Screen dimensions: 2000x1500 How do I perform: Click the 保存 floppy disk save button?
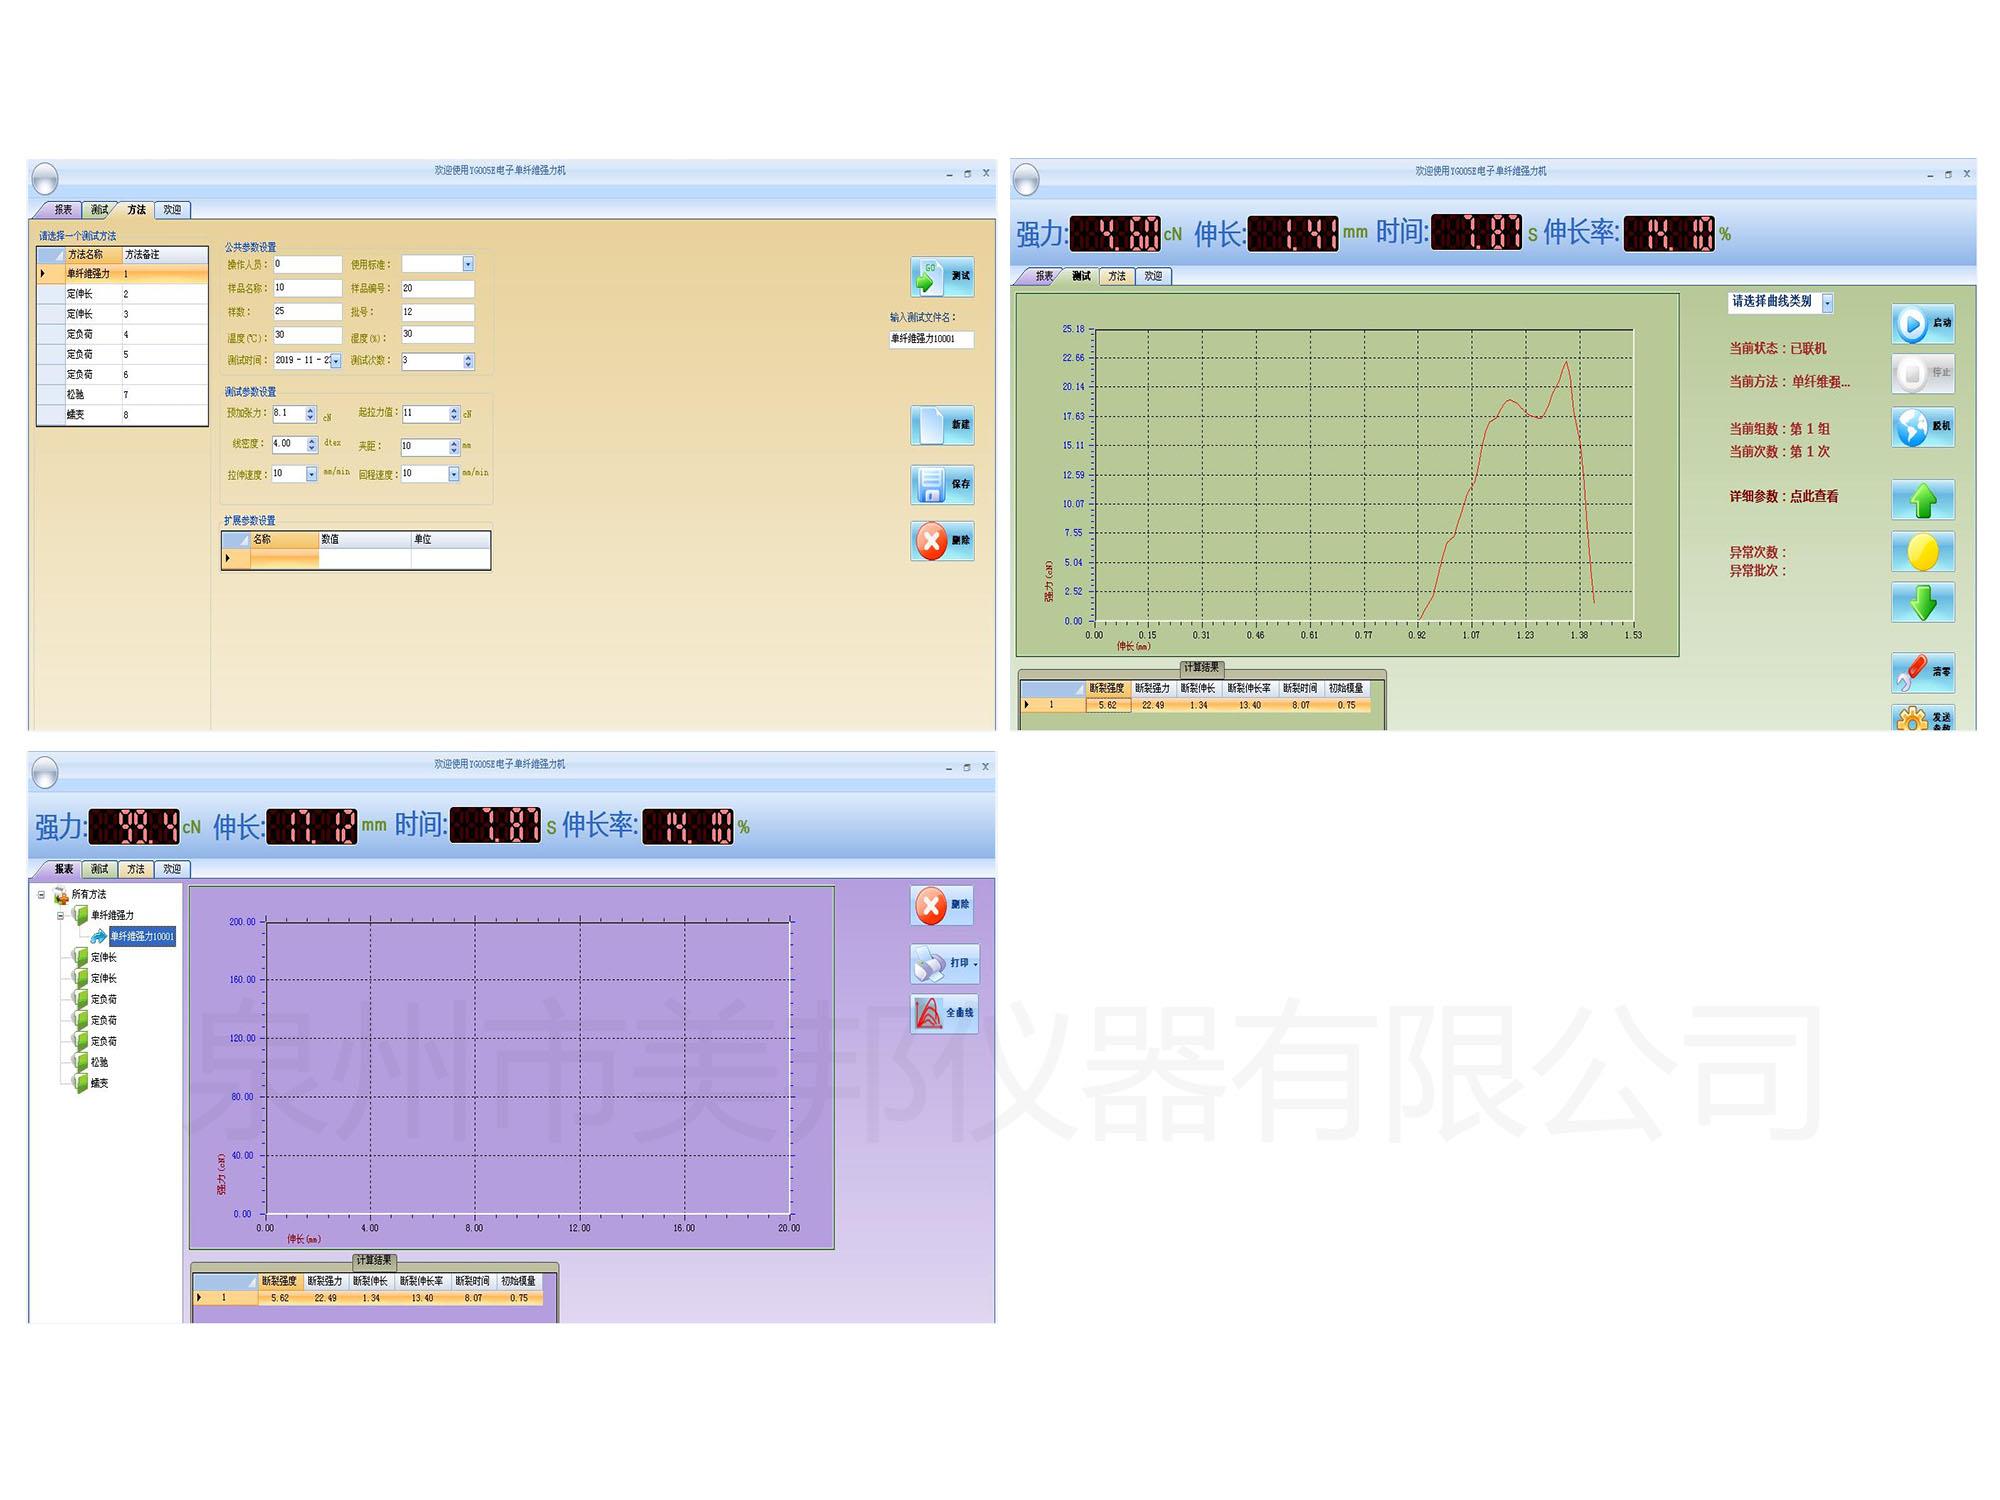[x=942, y=485]
